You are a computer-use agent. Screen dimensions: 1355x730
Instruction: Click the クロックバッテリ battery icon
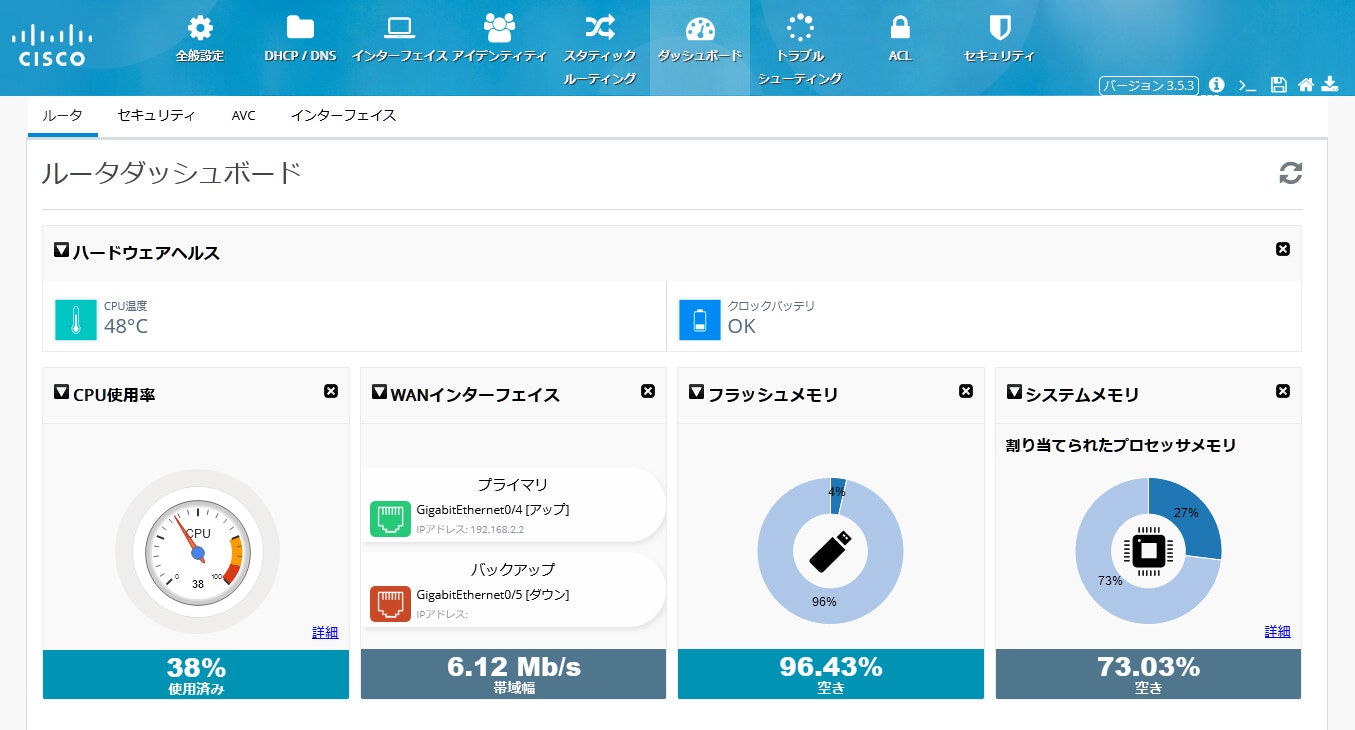[x=700, y=320]
